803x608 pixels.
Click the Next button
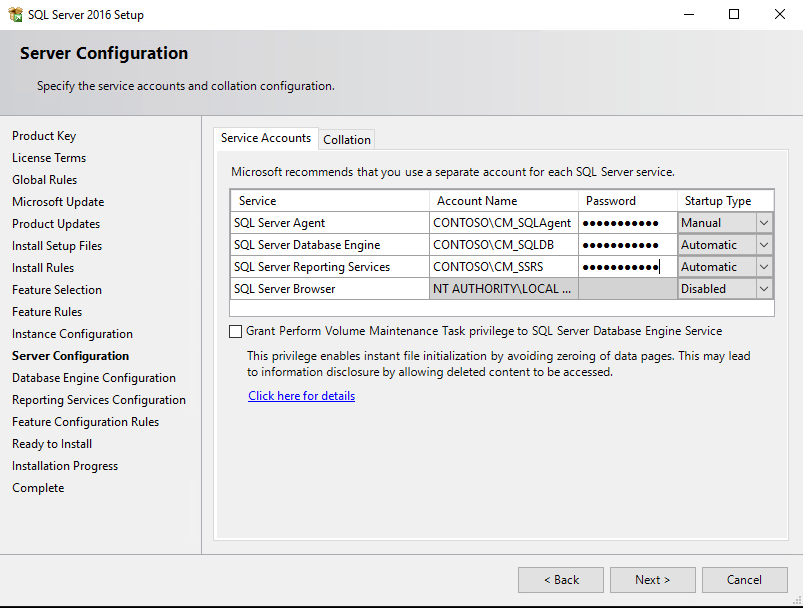pyautogui.click(x=652, y=580)
